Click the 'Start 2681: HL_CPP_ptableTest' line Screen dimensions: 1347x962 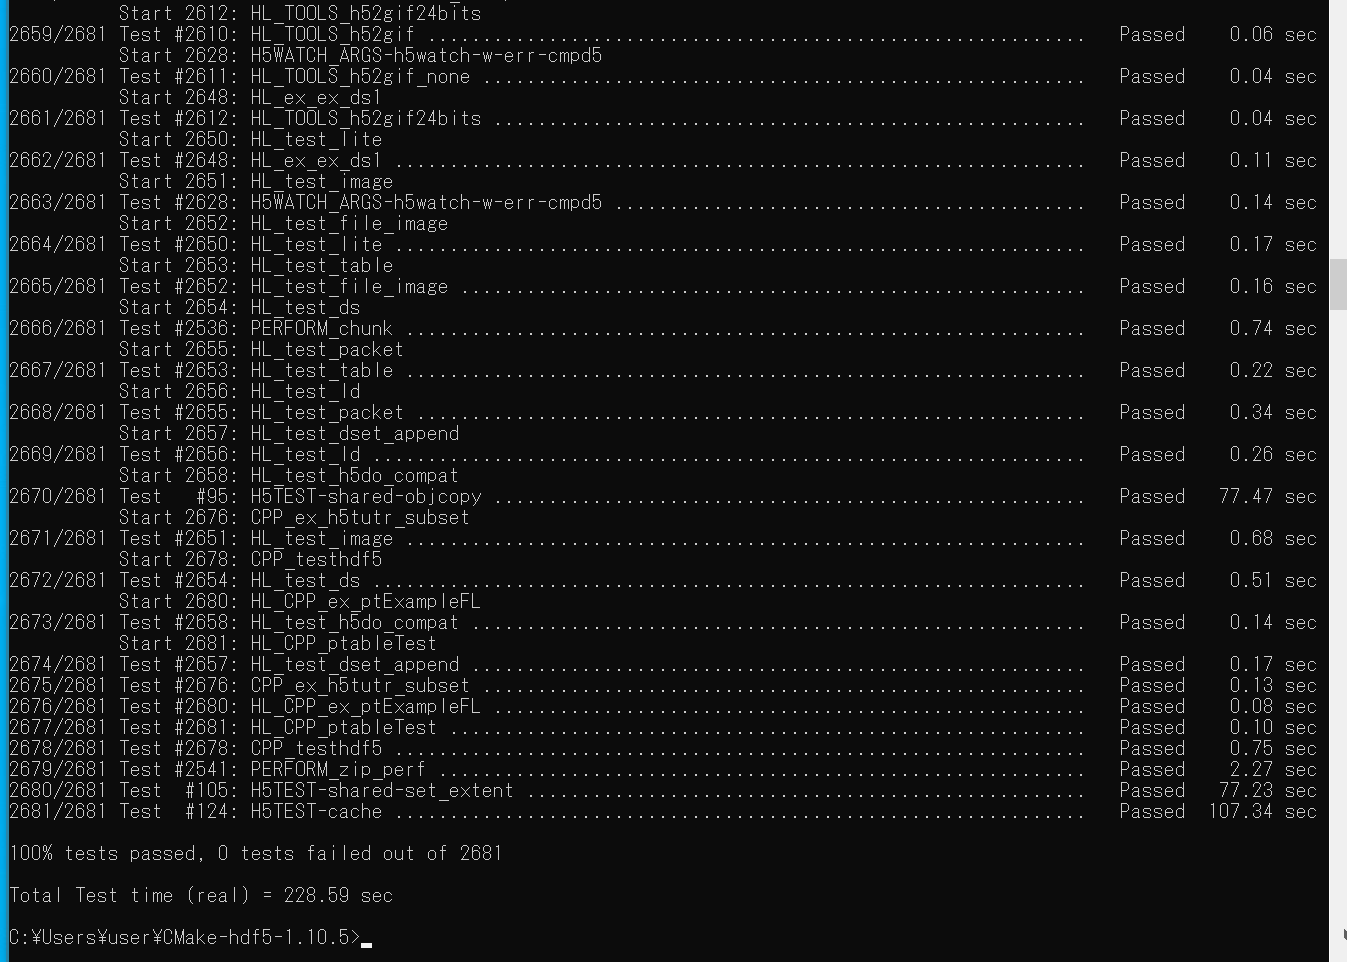click(x=278, y=643)
